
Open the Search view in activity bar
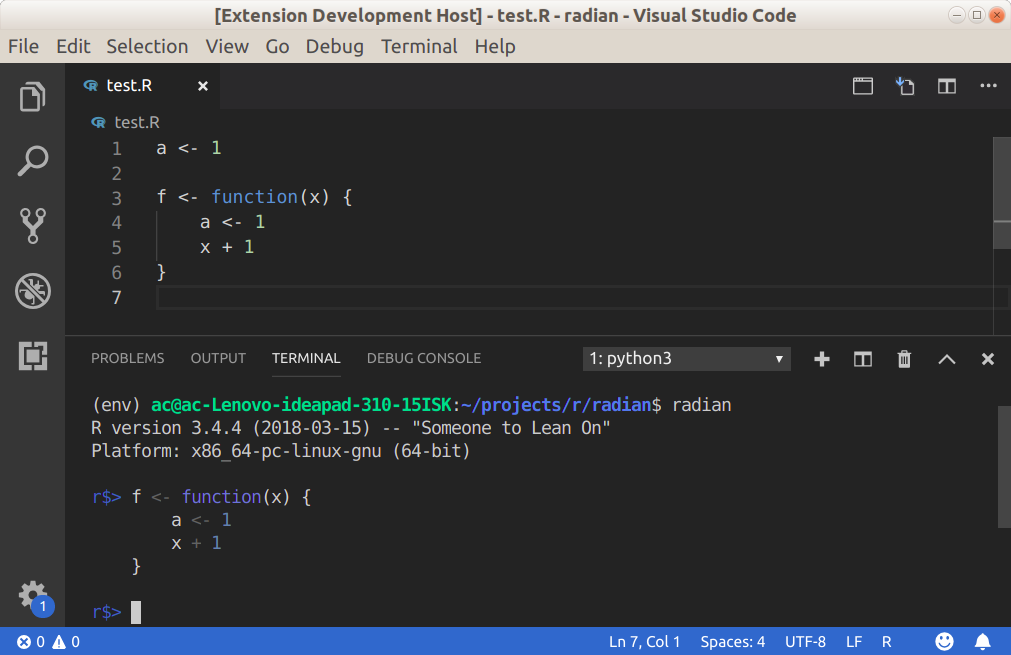[x=32, y=161]
